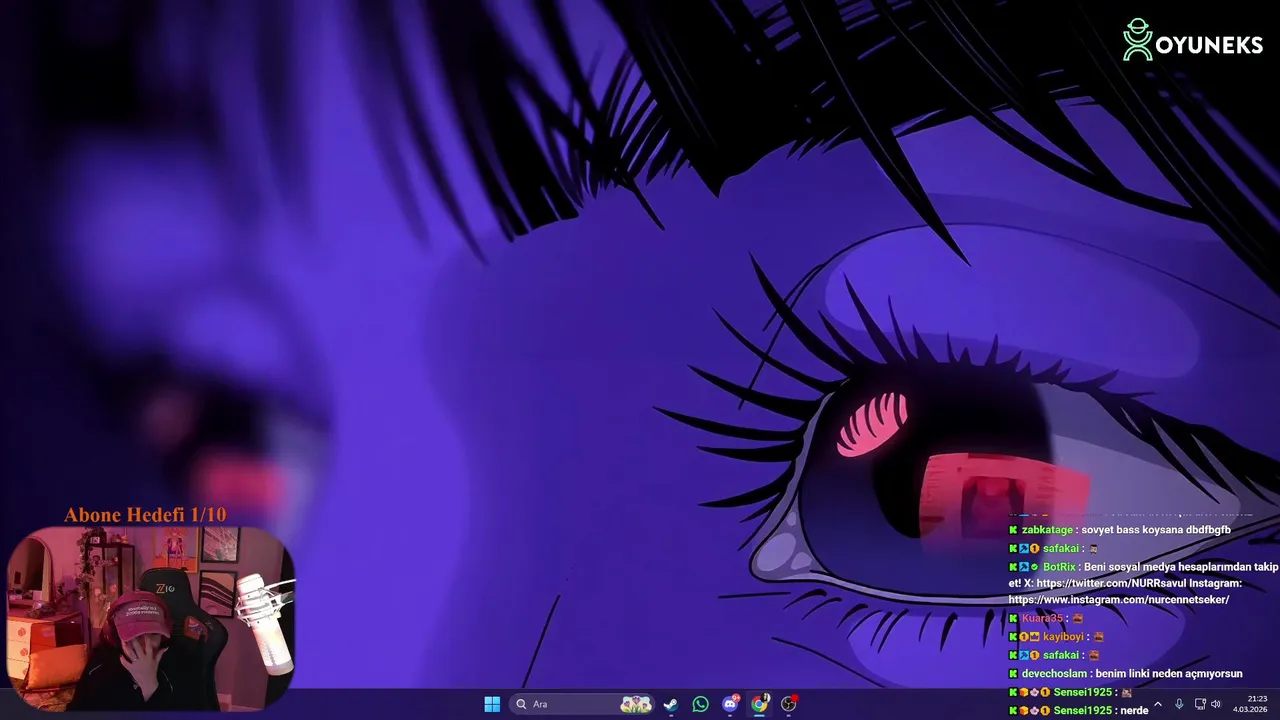Screen dimensions: 1280x720
Task: Click BotRix username in chat
Action: pos(1059,567)
